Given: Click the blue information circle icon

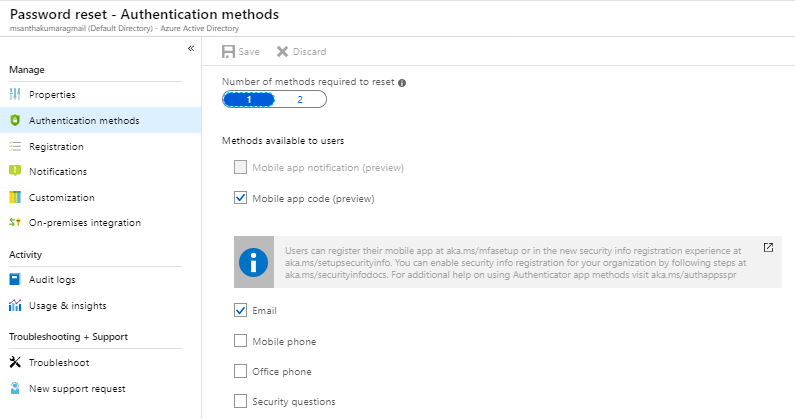Looking at the screenshot, I should (x=254, y=262).
